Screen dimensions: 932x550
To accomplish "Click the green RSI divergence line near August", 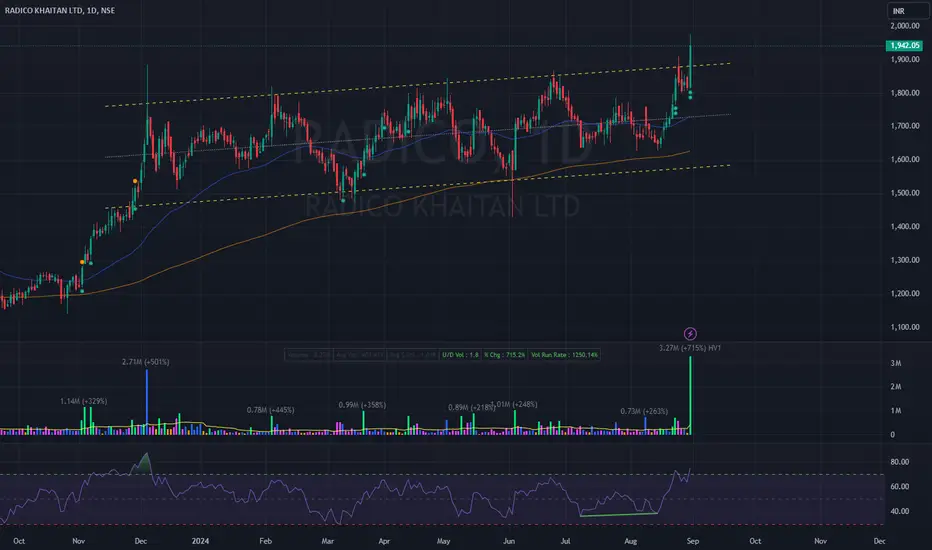I will tap(619, 514).
